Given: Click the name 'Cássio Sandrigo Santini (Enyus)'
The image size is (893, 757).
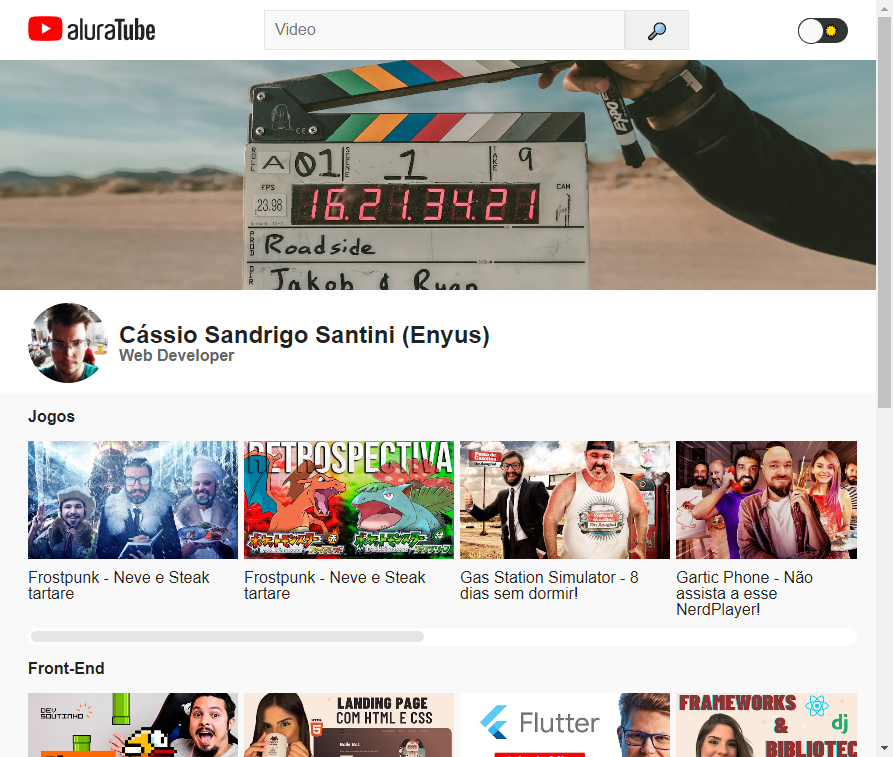Looking at the screenshot, I should tap(304, 335).
